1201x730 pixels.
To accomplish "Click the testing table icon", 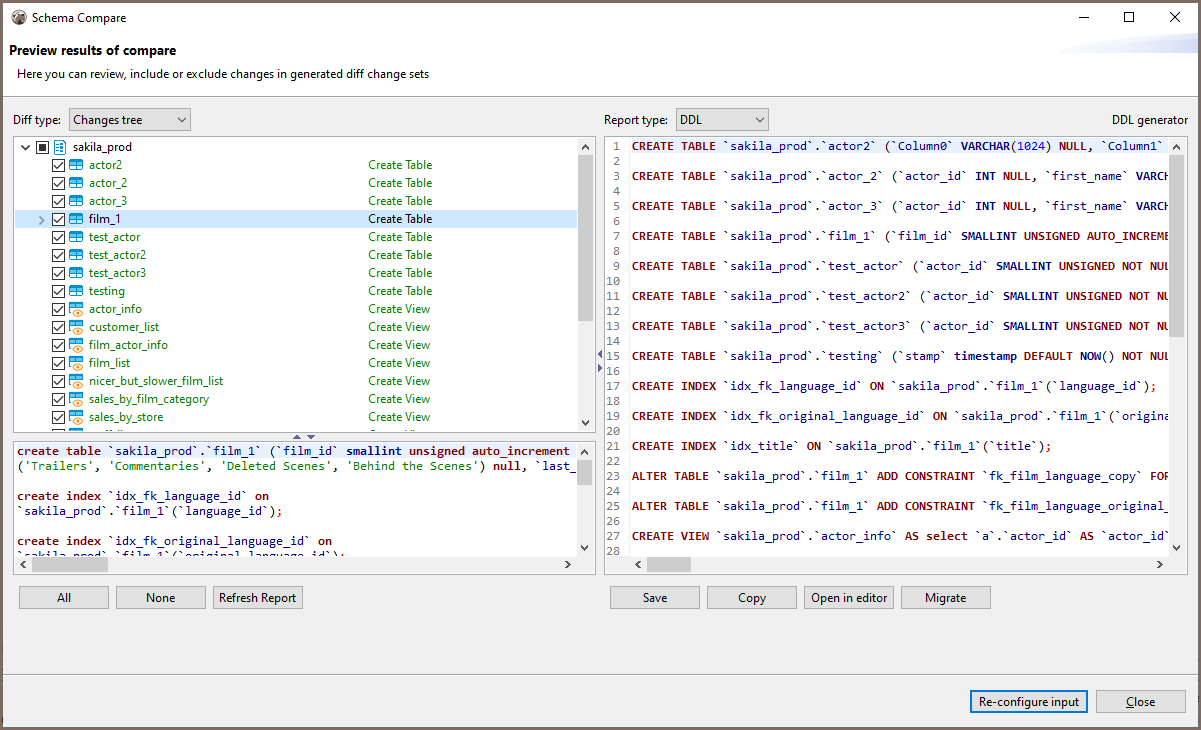I will click(76, 291).
